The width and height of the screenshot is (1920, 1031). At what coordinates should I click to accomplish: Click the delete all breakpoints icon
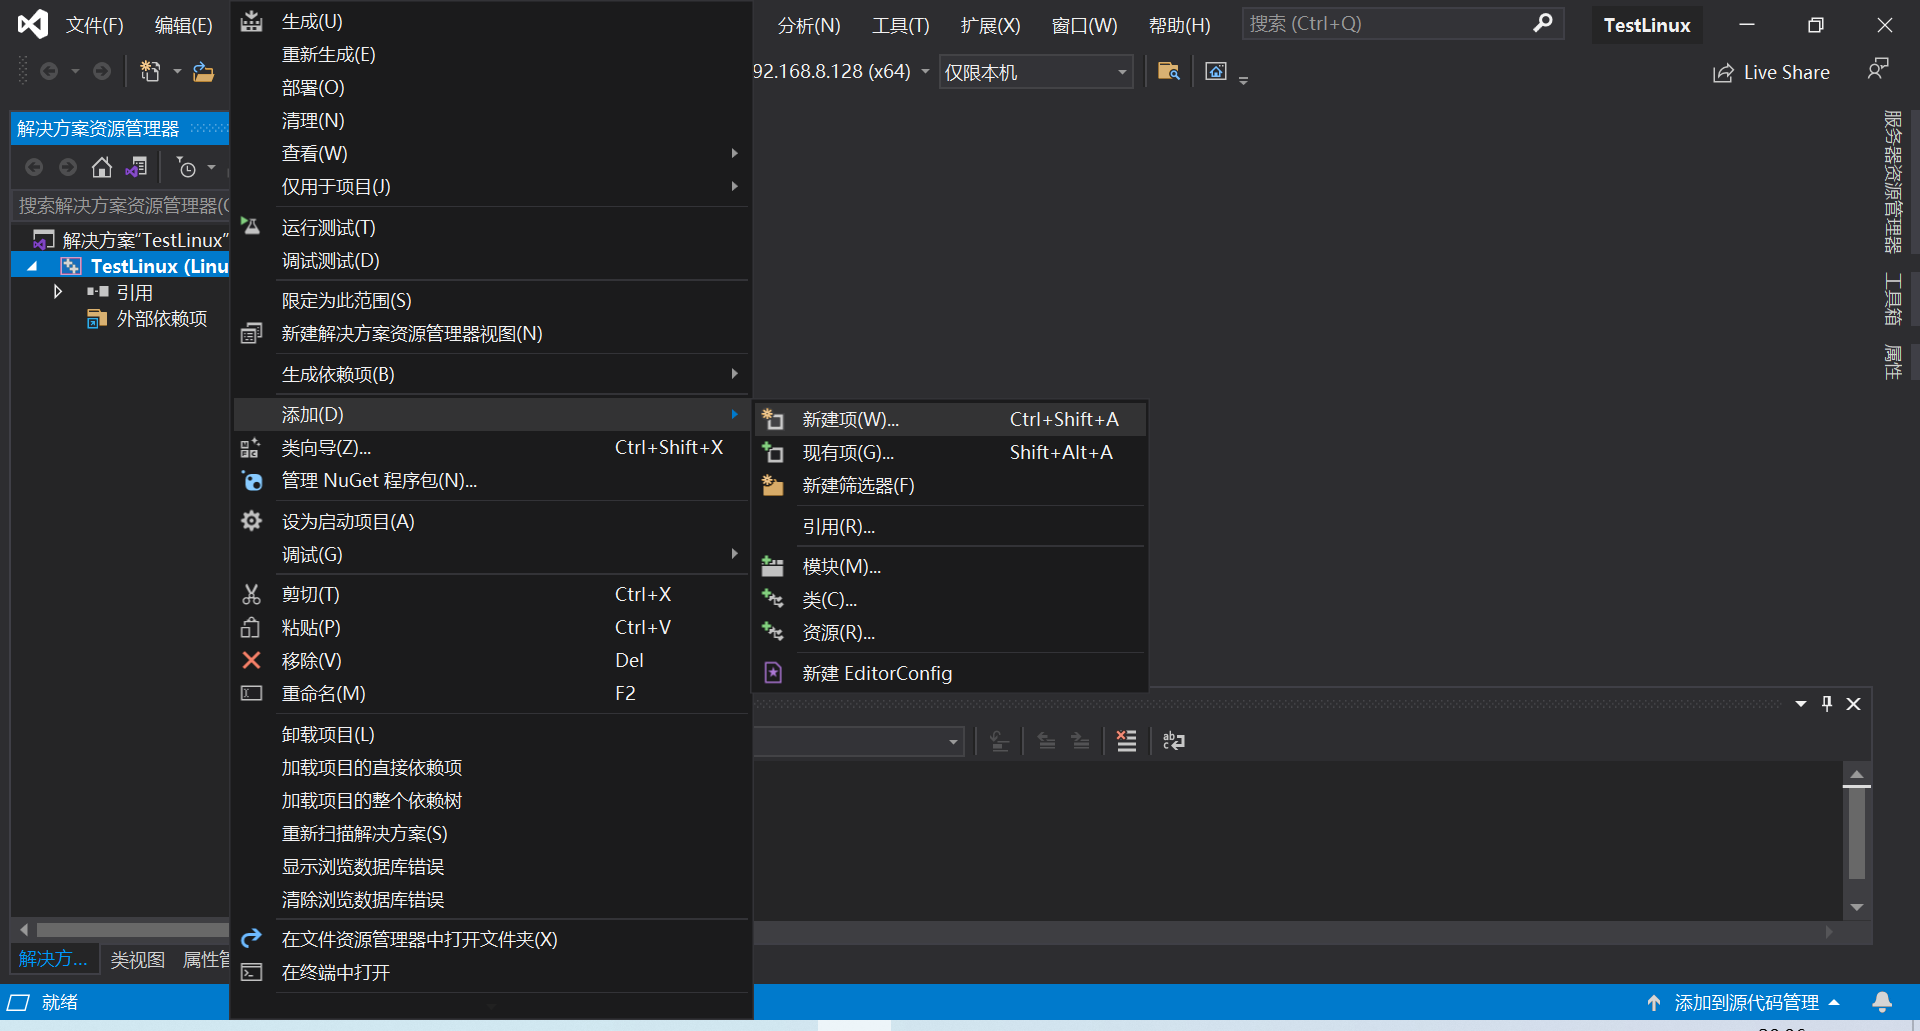tap(1126, 741)
